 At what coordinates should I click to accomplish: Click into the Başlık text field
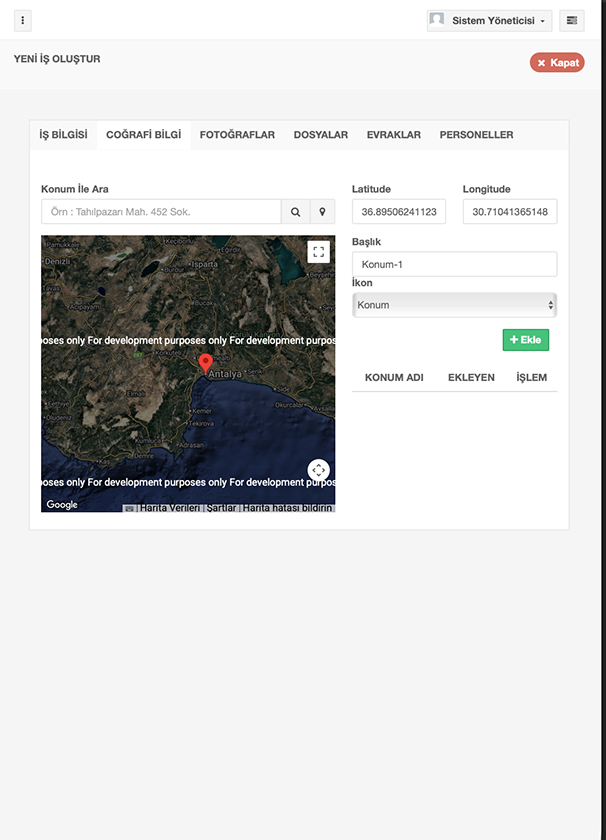(454, 264)
